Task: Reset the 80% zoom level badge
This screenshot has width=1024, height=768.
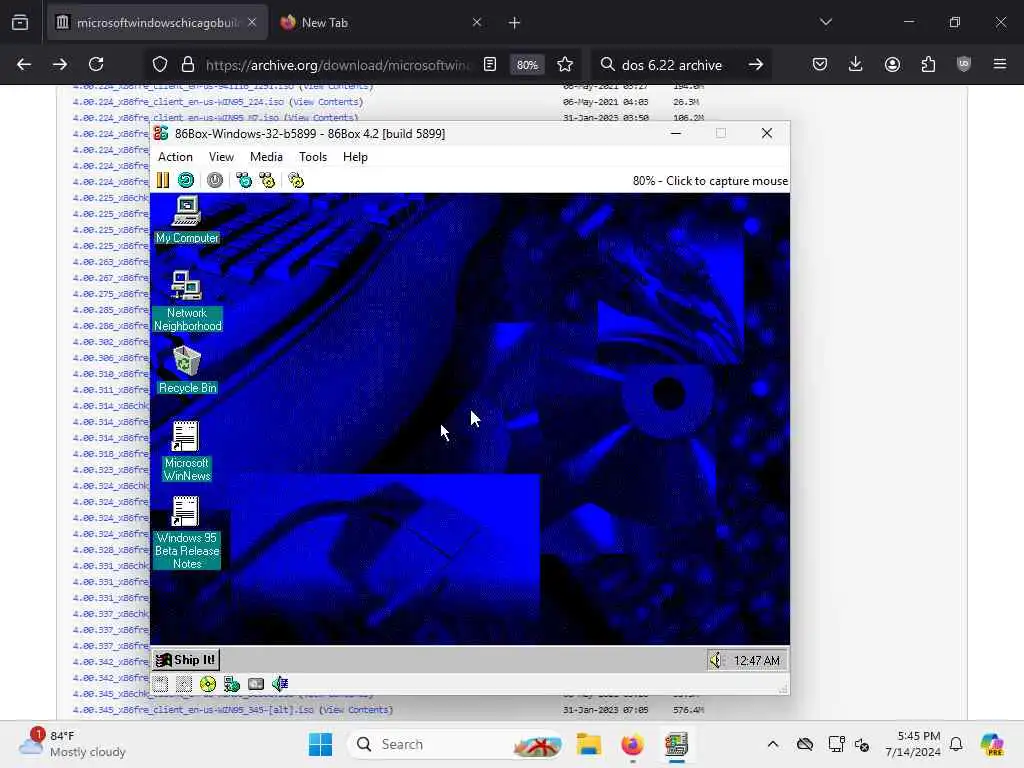Action: 527,65
